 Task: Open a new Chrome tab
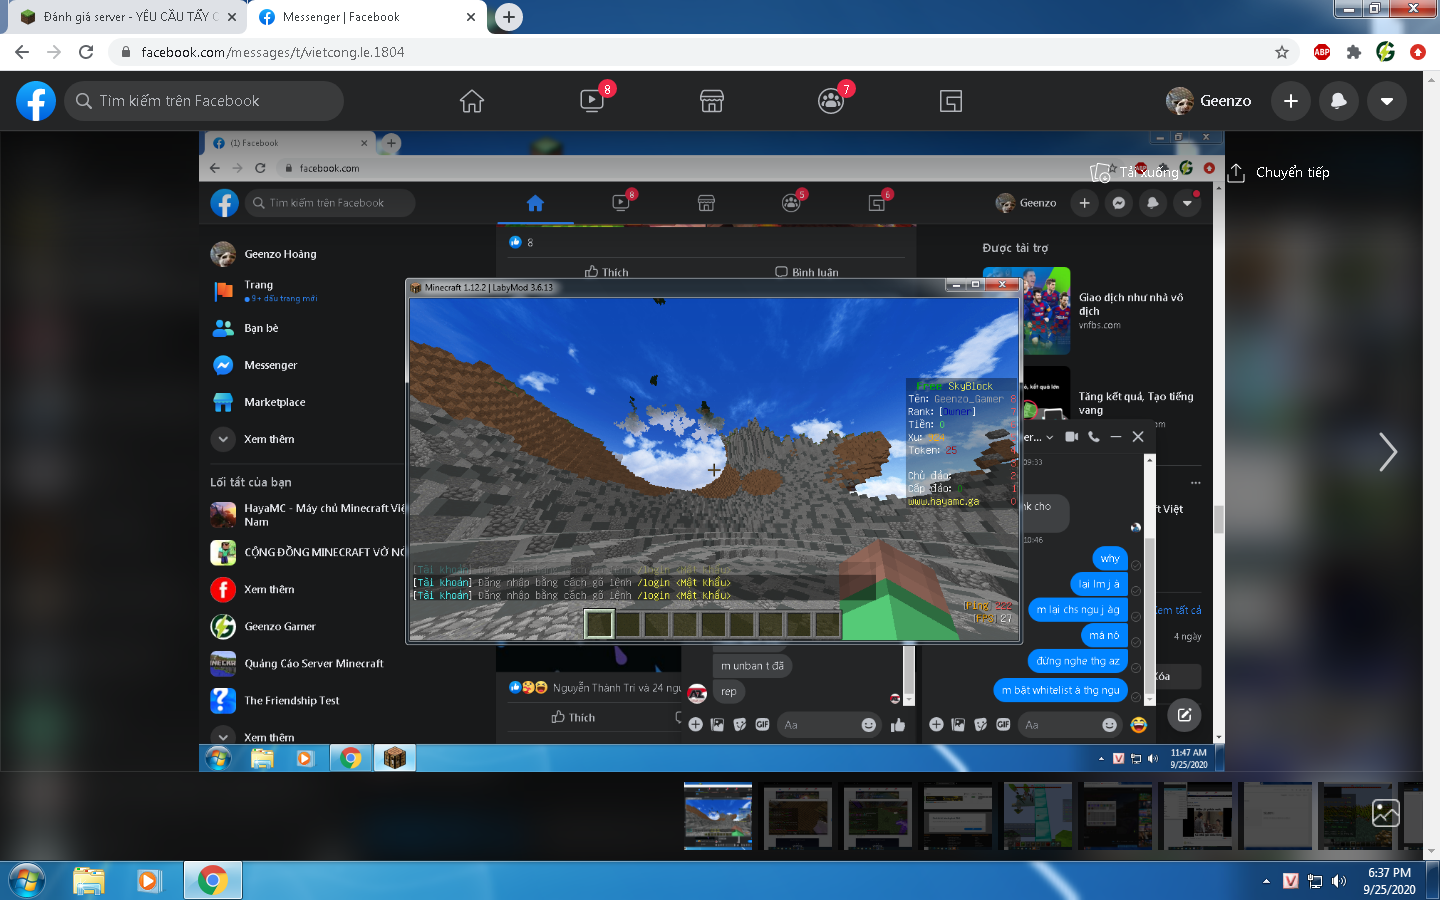pyautogui.click(x=509, y=17)
